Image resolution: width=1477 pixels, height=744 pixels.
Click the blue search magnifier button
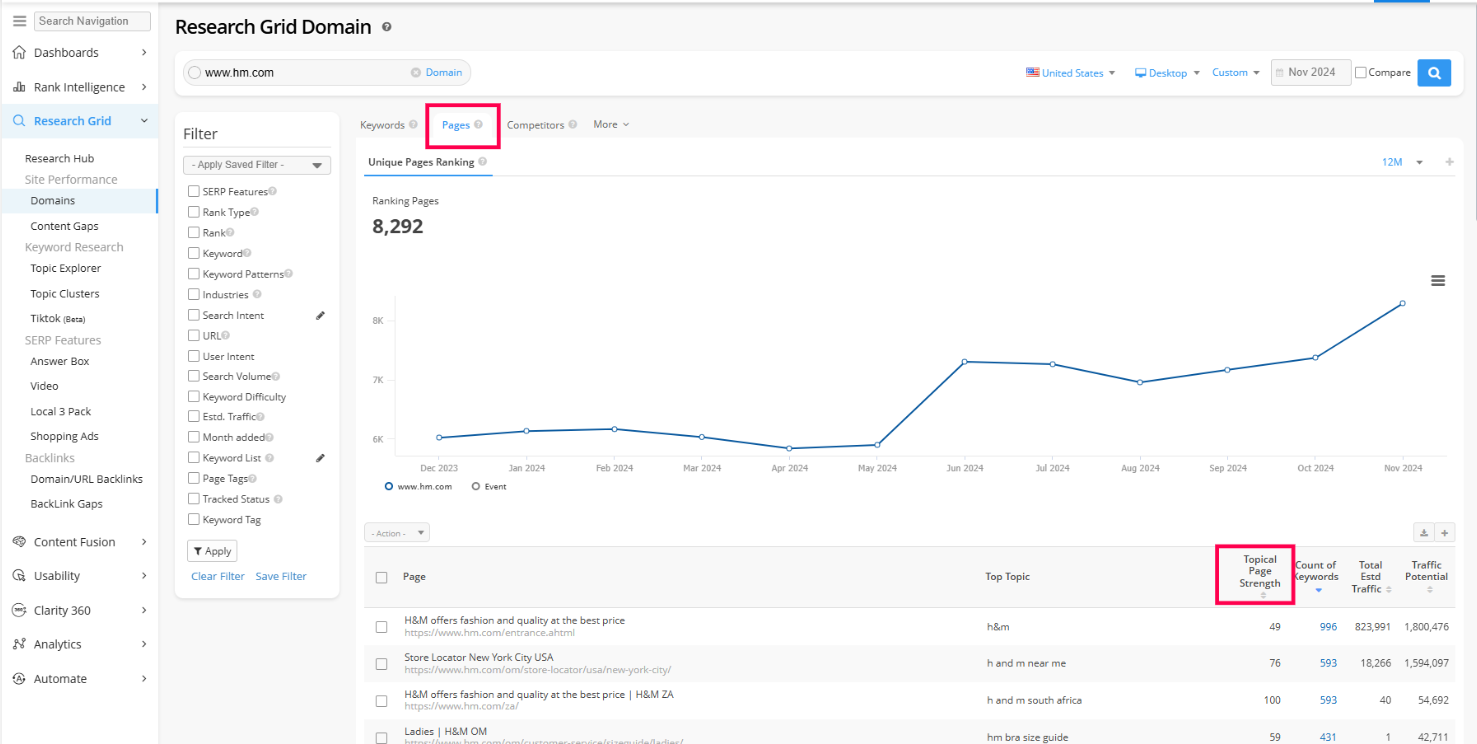tap(1433, 73)
